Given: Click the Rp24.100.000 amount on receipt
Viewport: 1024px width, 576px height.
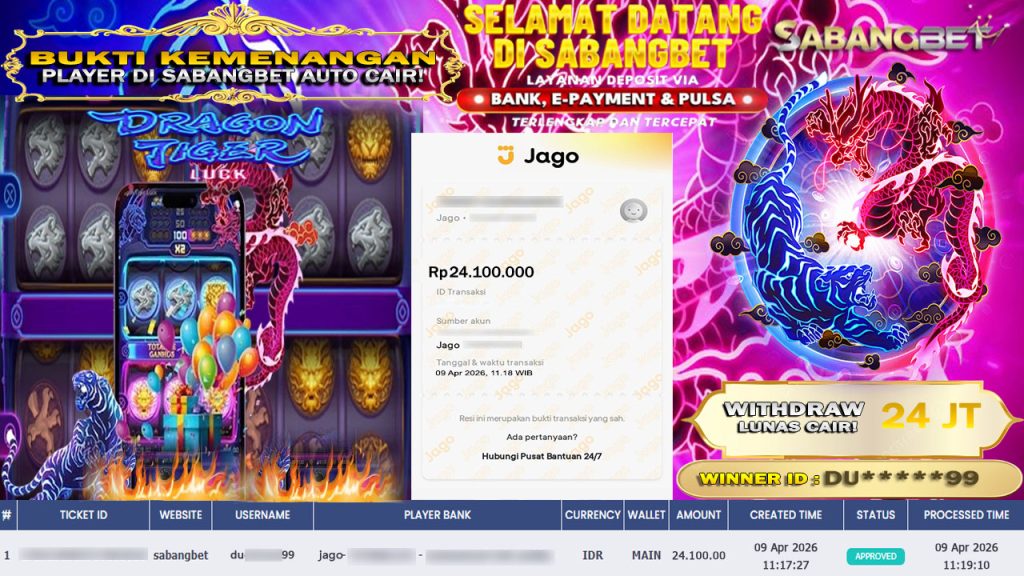Looking at the screenshot, I should 481,272.
